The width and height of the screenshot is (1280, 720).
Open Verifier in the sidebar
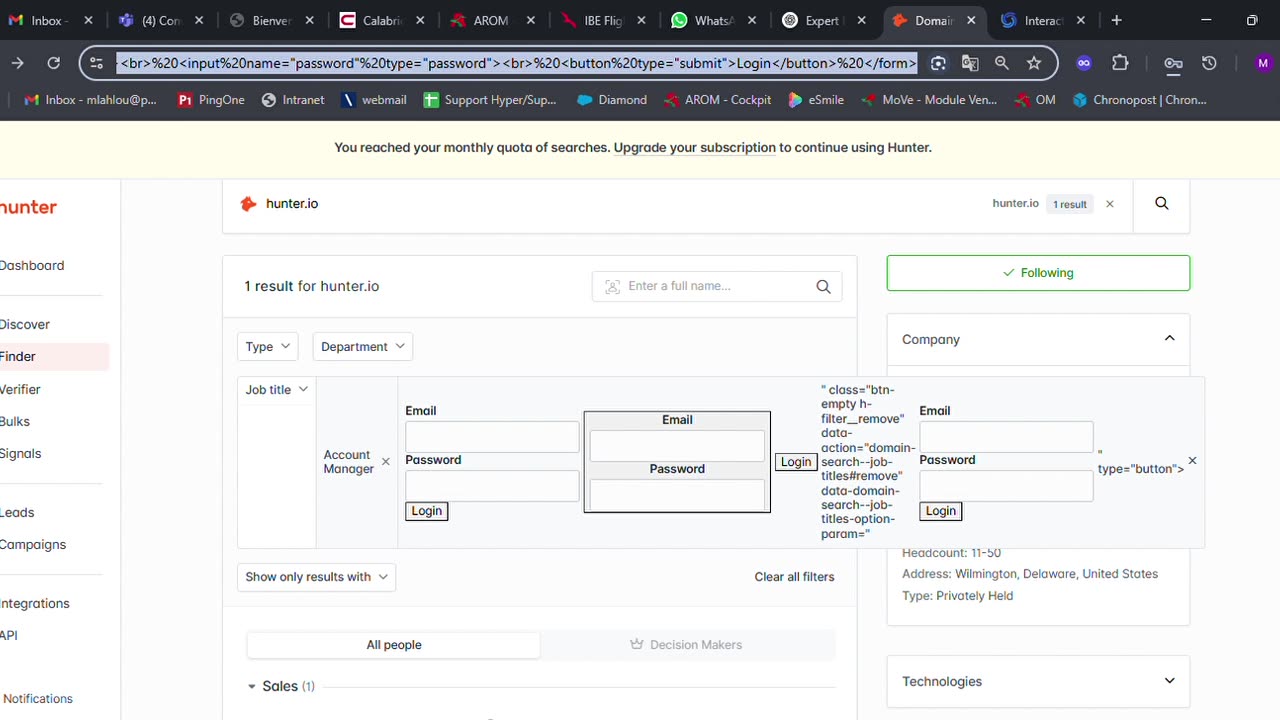coord(20,389)
